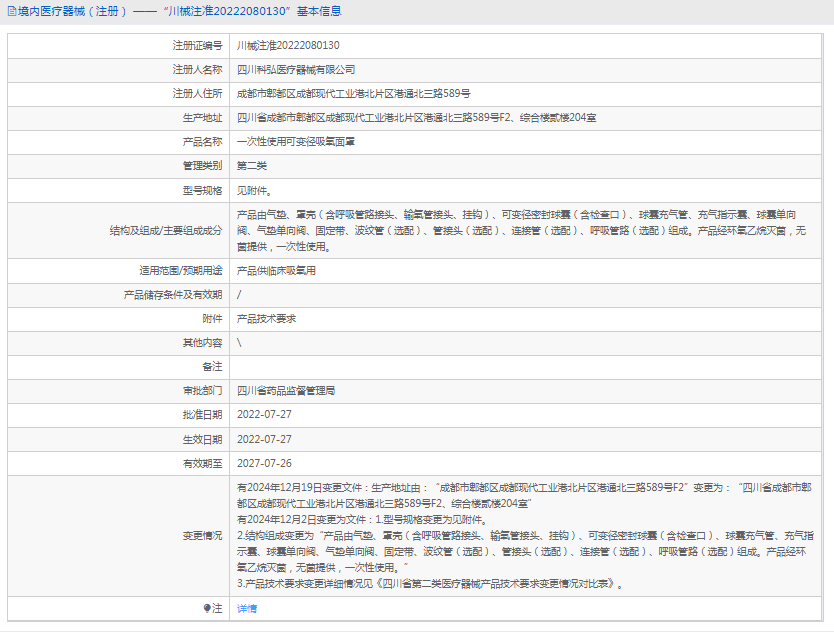This screenshot has width=834, height=632.
Task: Click the 注册人住所 address value
Action: [354, 94]
